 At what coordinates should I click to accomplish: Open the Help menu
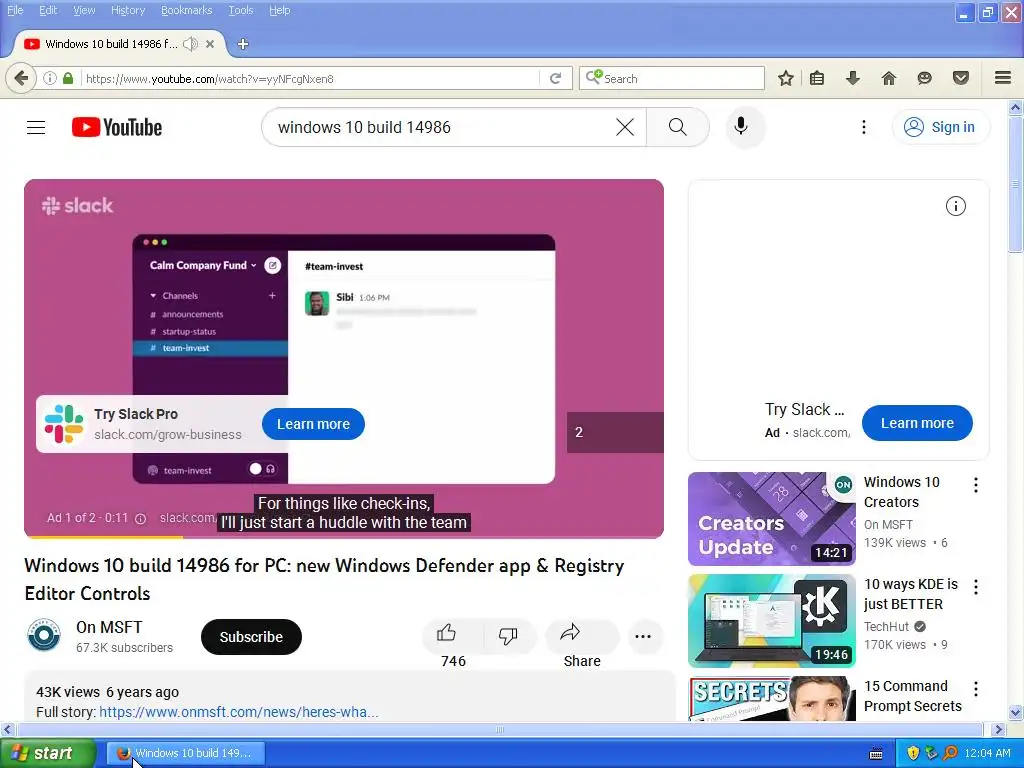coord(280,10)
